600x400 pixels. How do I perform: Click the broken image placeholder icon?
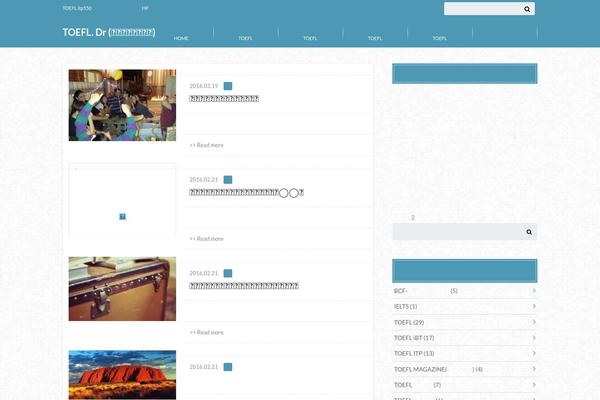(x=122, y=217)
